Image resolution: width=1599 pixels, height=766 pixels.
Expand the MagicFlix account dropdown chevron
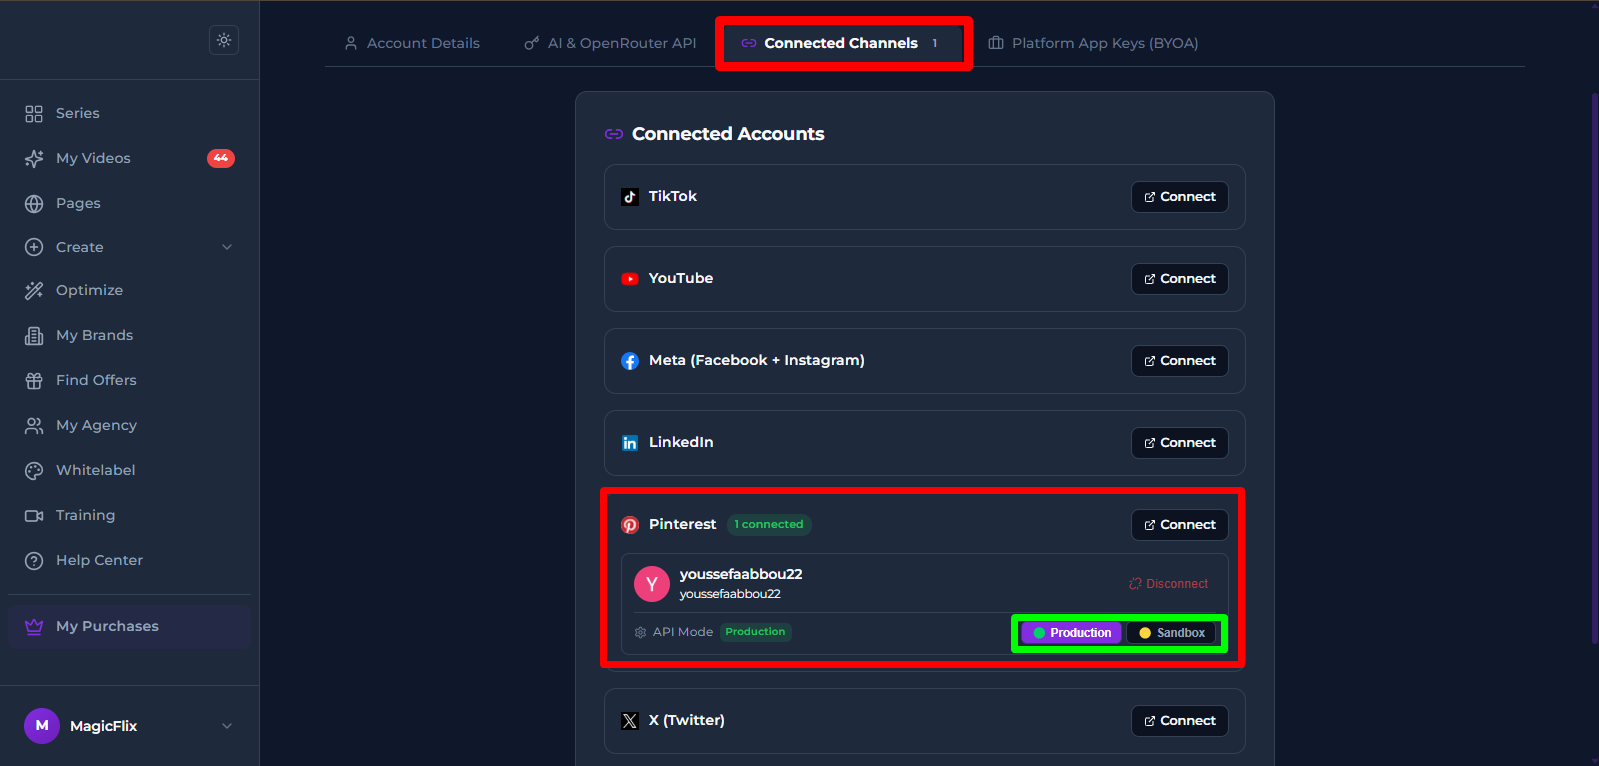(227, 726)
